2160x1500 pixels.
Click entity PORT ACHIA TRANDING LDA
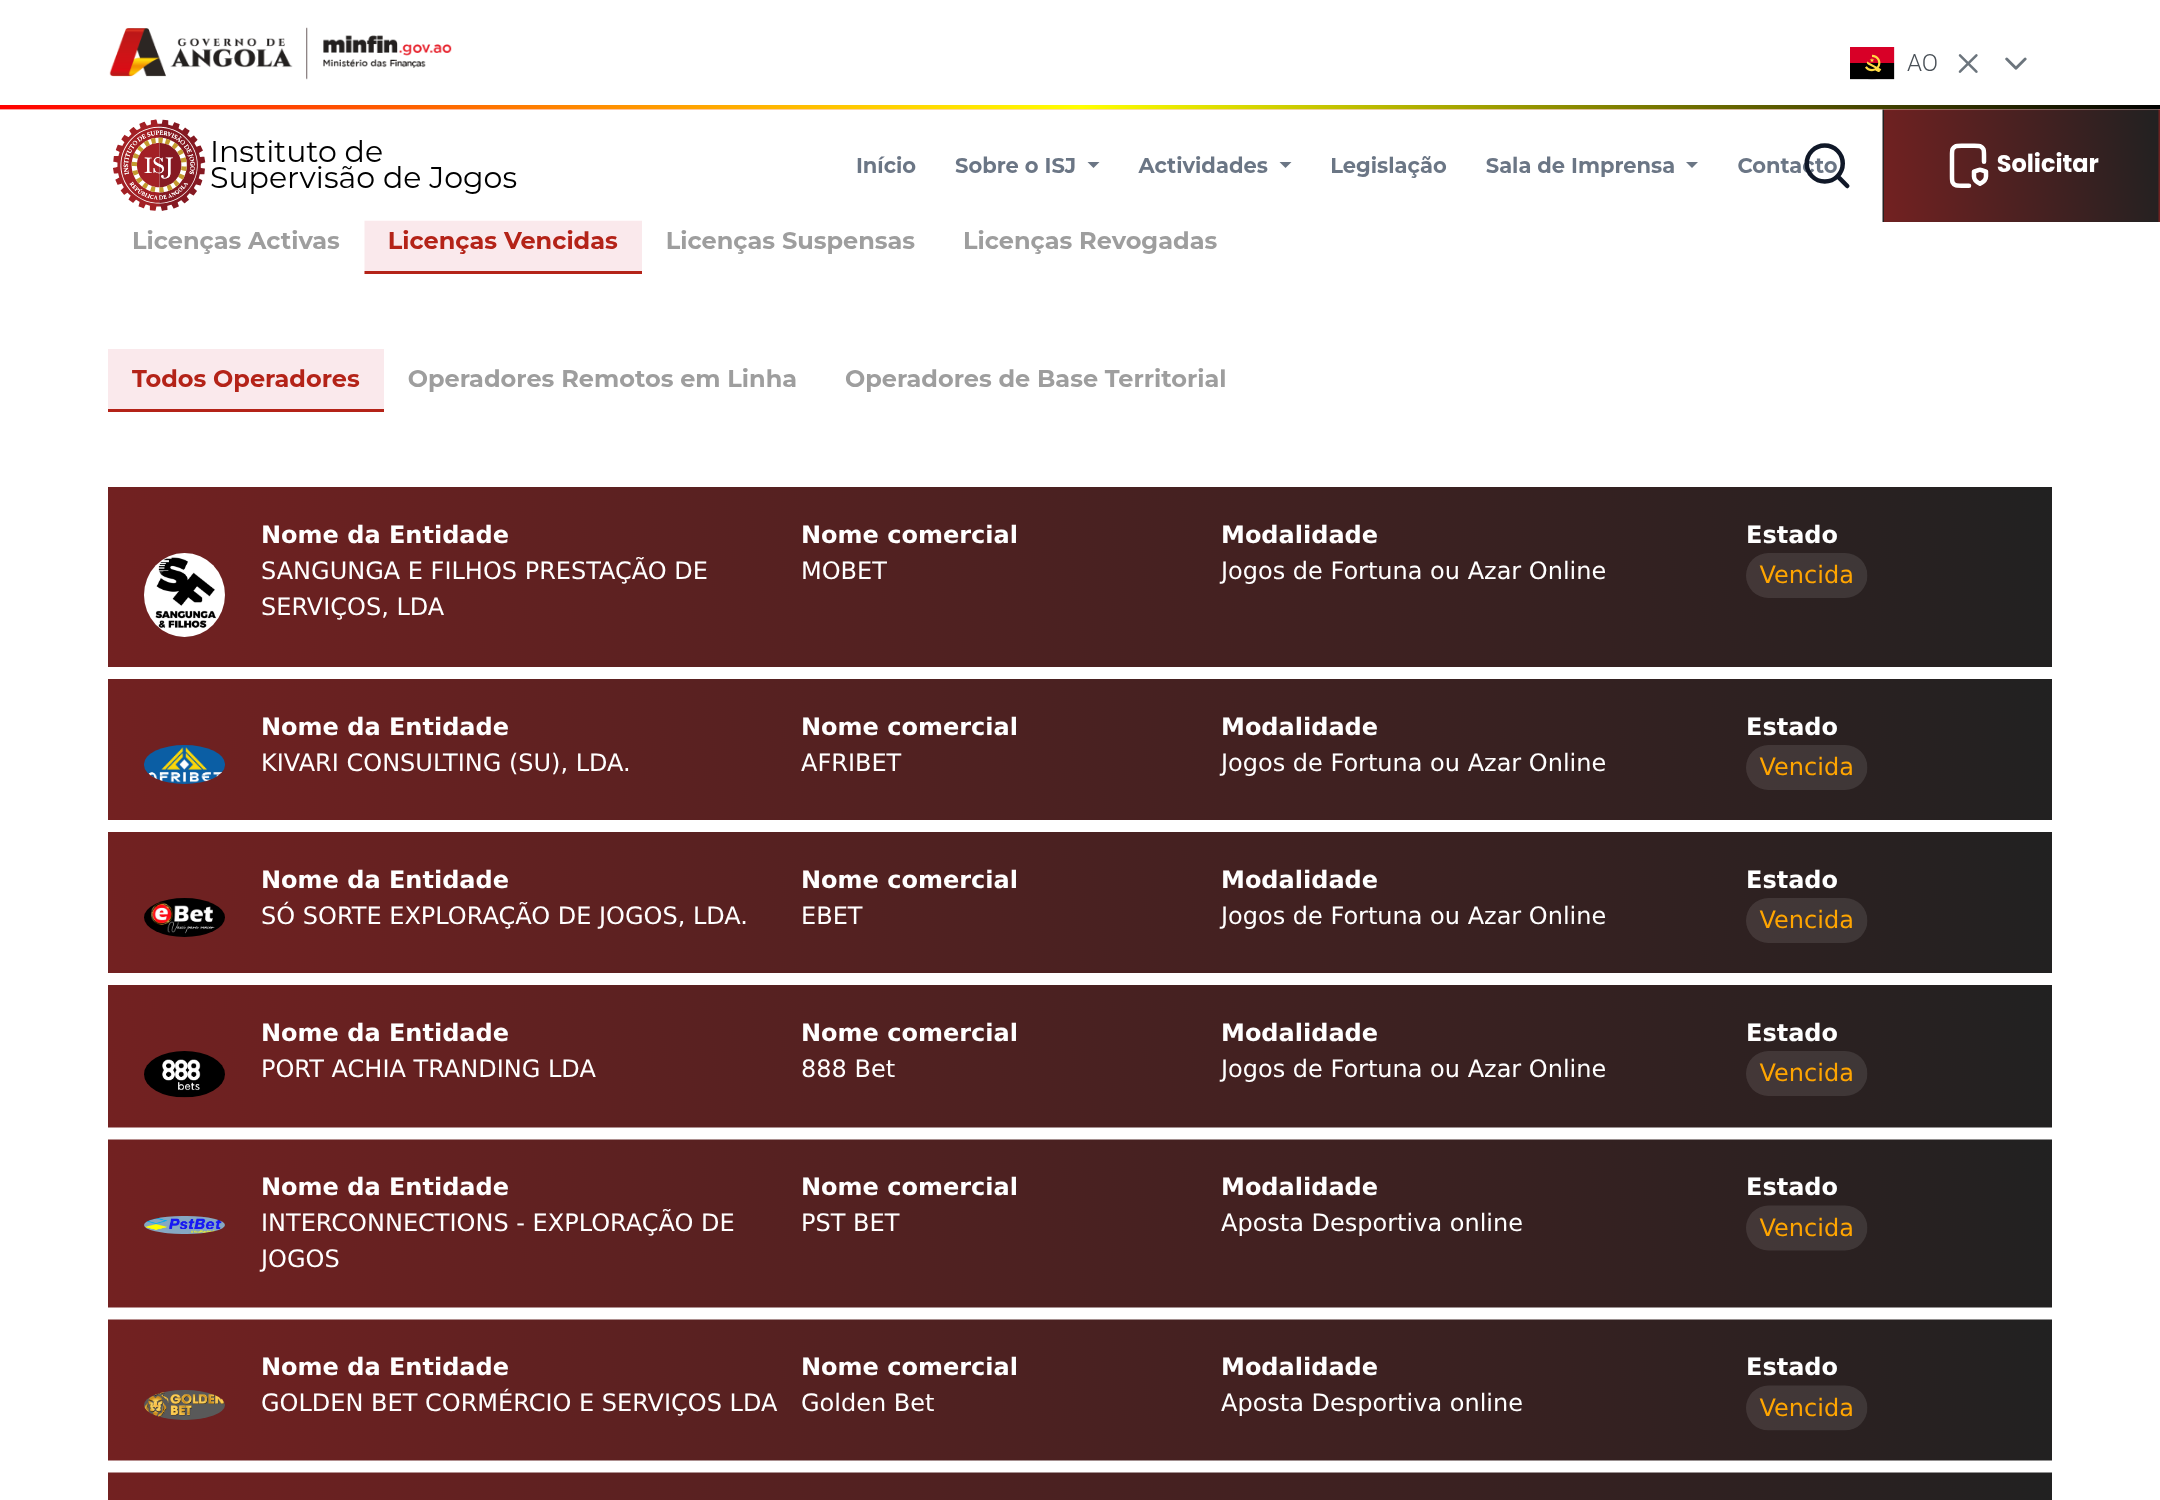tap(428, 1069)
